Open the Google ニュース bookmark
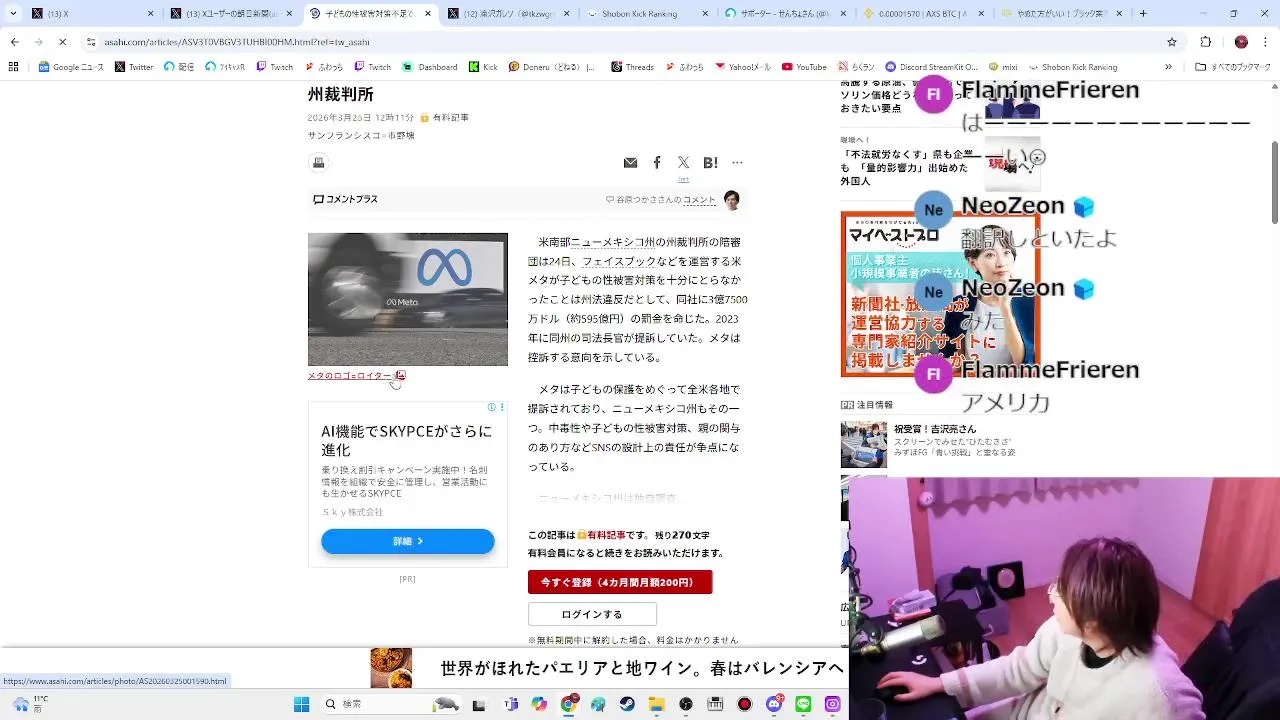The image size is (1280, 720). coord(71,67)
